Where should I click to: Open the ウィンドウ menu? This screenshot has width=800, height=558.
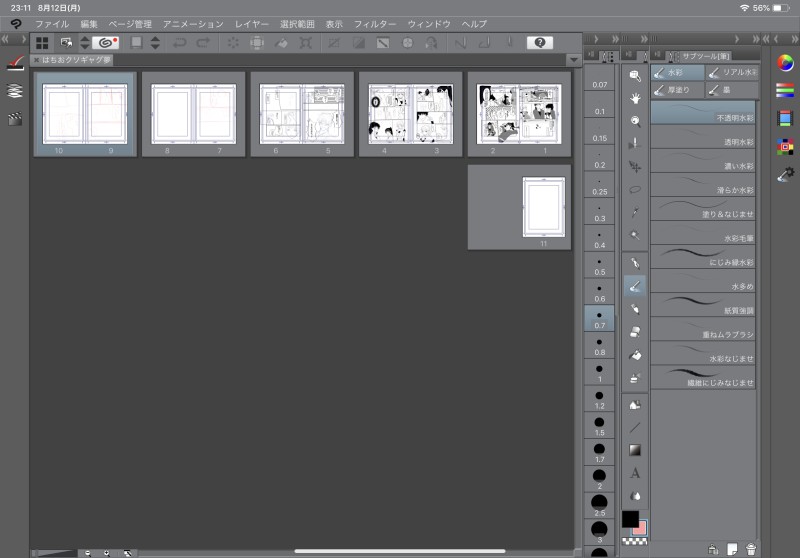tap(429, 24)
